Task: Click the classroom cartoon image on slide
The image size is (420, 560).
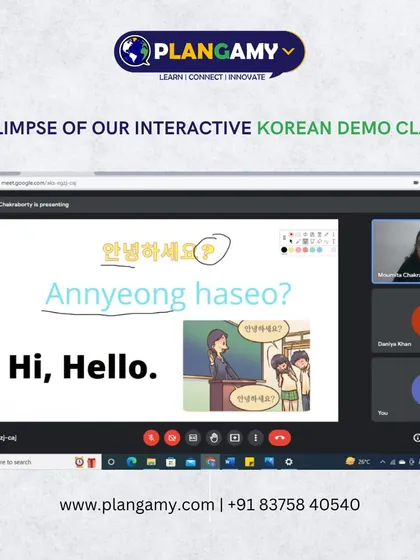Action: coord(246,365)
